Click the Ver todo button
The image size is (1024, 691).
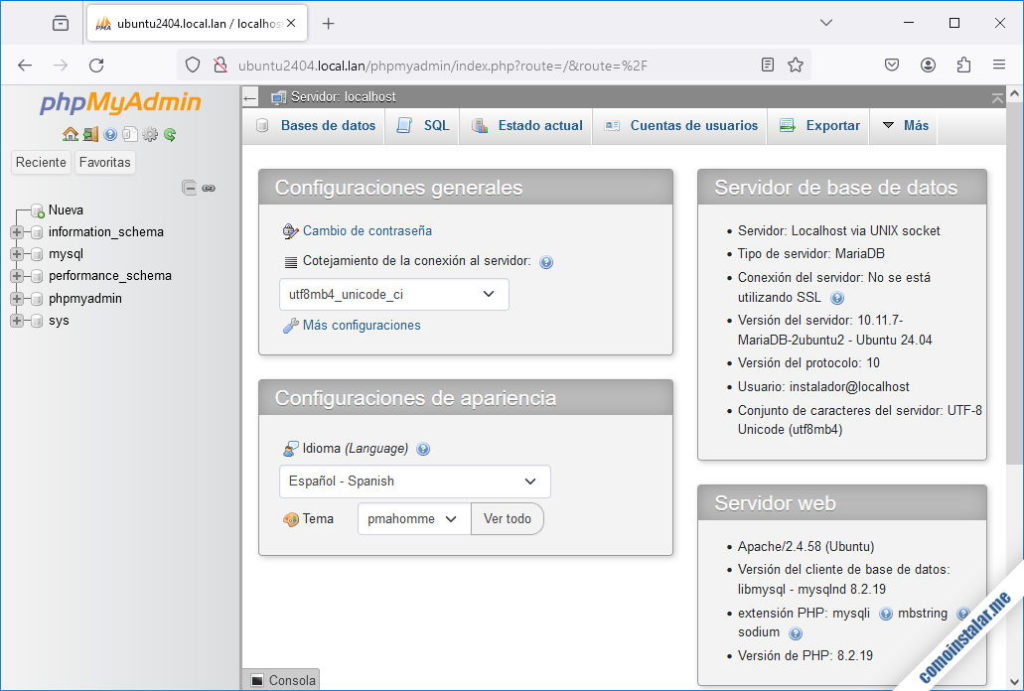[x=507, y=518]
